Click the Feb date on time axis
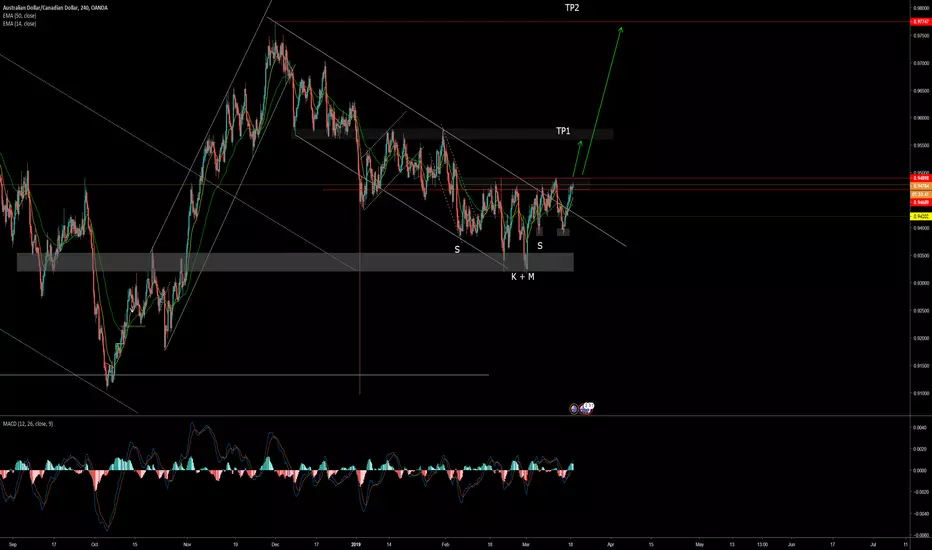This screenshot has height=550, width=932. [x=445, y=544]
